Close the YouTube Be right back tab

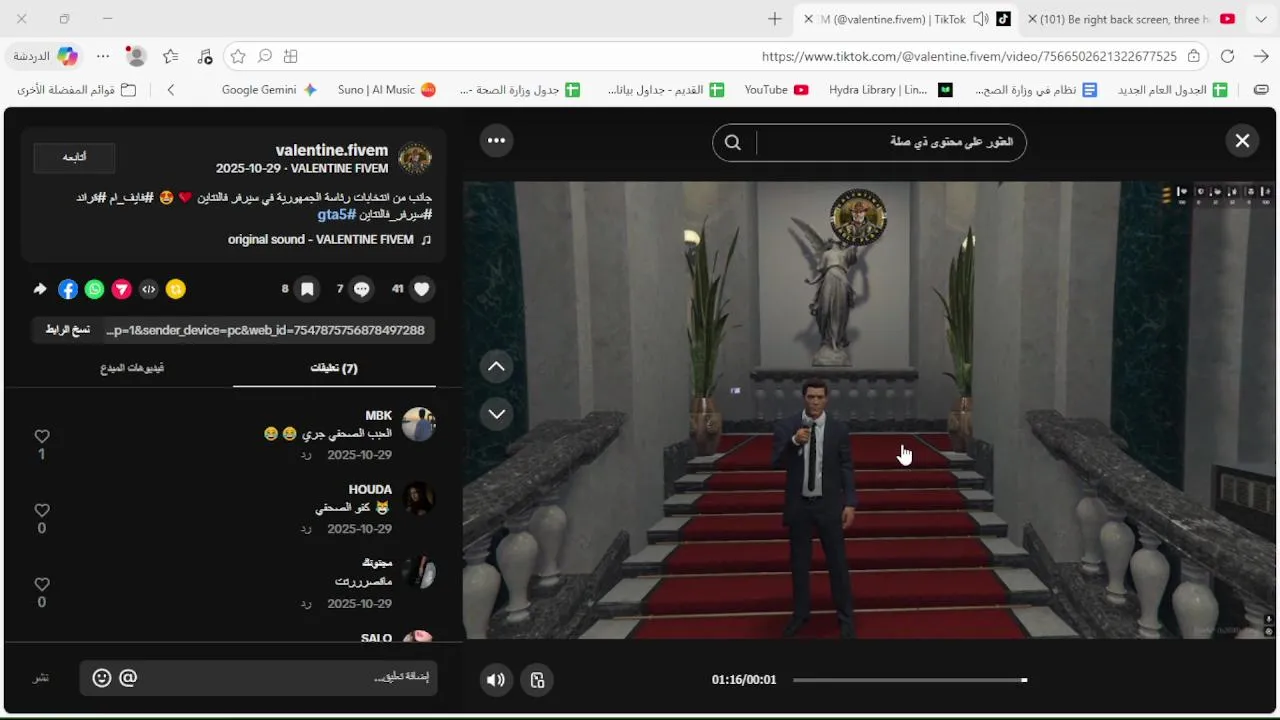pyautogui.click(x=1033, y=19)
